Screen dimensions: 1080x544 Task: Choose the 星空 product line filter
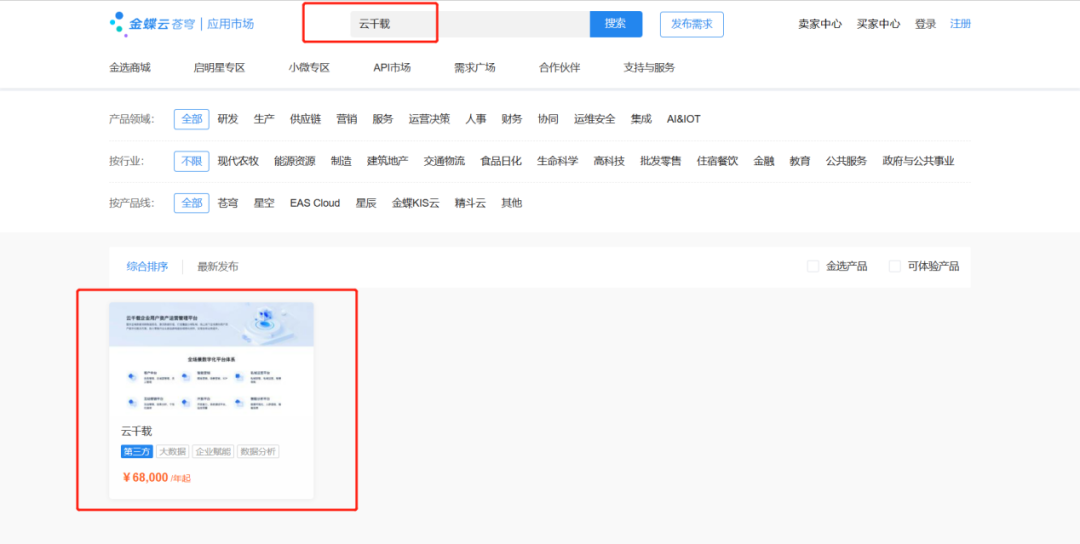(x=264, y=203)
